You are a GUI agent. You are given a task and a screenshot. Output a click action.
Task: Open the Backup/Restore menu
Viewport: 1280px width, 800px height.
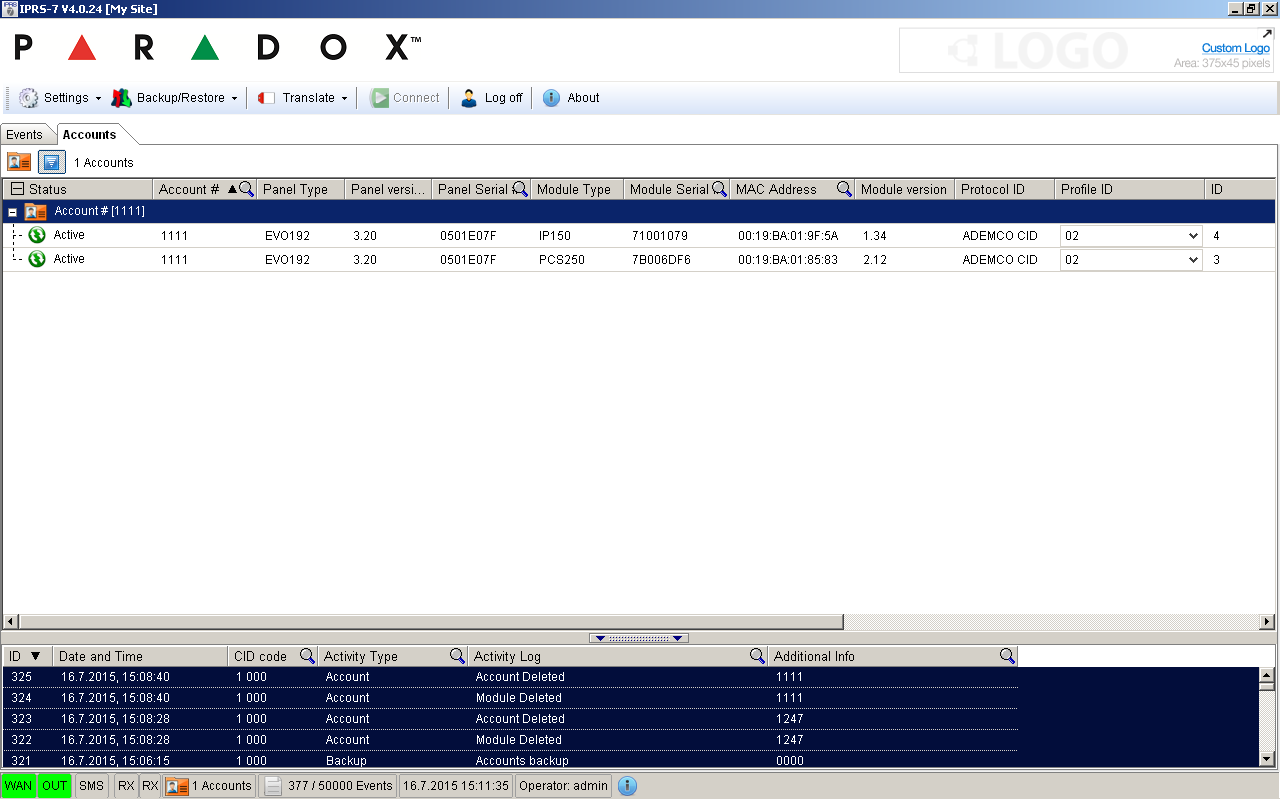[175, 98]
